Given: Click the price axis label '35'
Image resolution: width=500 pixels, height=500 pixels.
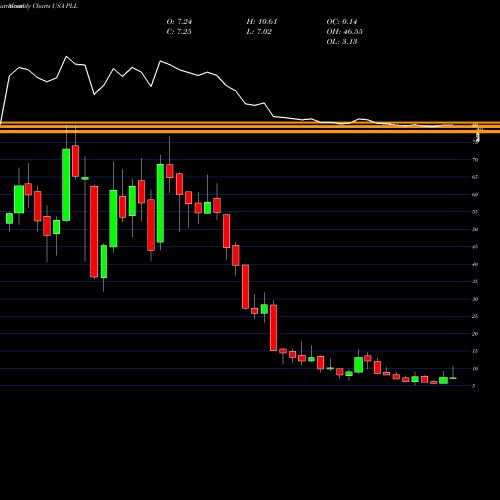Looking at the screenshot, I should 475,282.
